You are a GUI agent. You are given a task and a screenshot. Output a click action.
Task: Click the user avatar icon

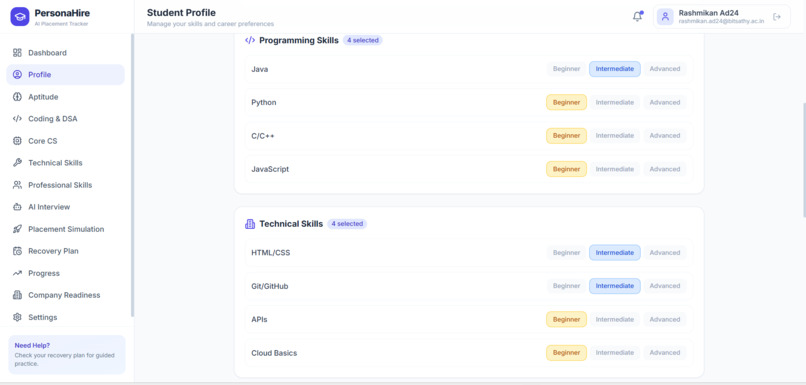[x=665, y=16]
